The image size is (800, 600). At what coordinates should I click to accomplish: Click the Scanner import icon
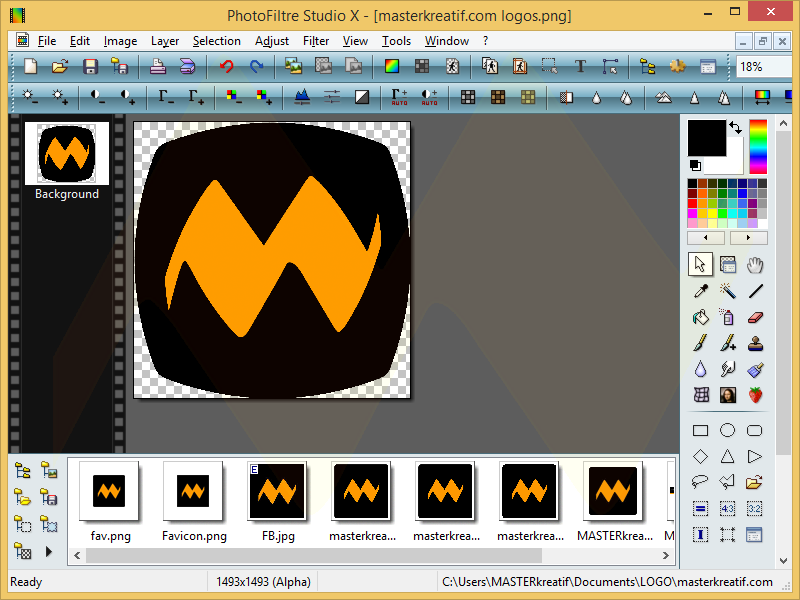tap(187, 66)
